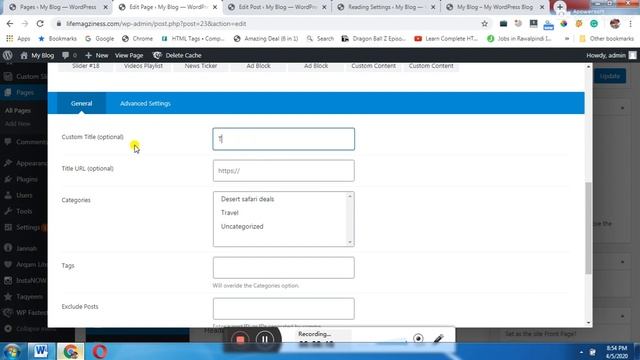The height and width of the screenshot is (360, 640).
Task: Click the address bar URL
Action: [156, 24]
